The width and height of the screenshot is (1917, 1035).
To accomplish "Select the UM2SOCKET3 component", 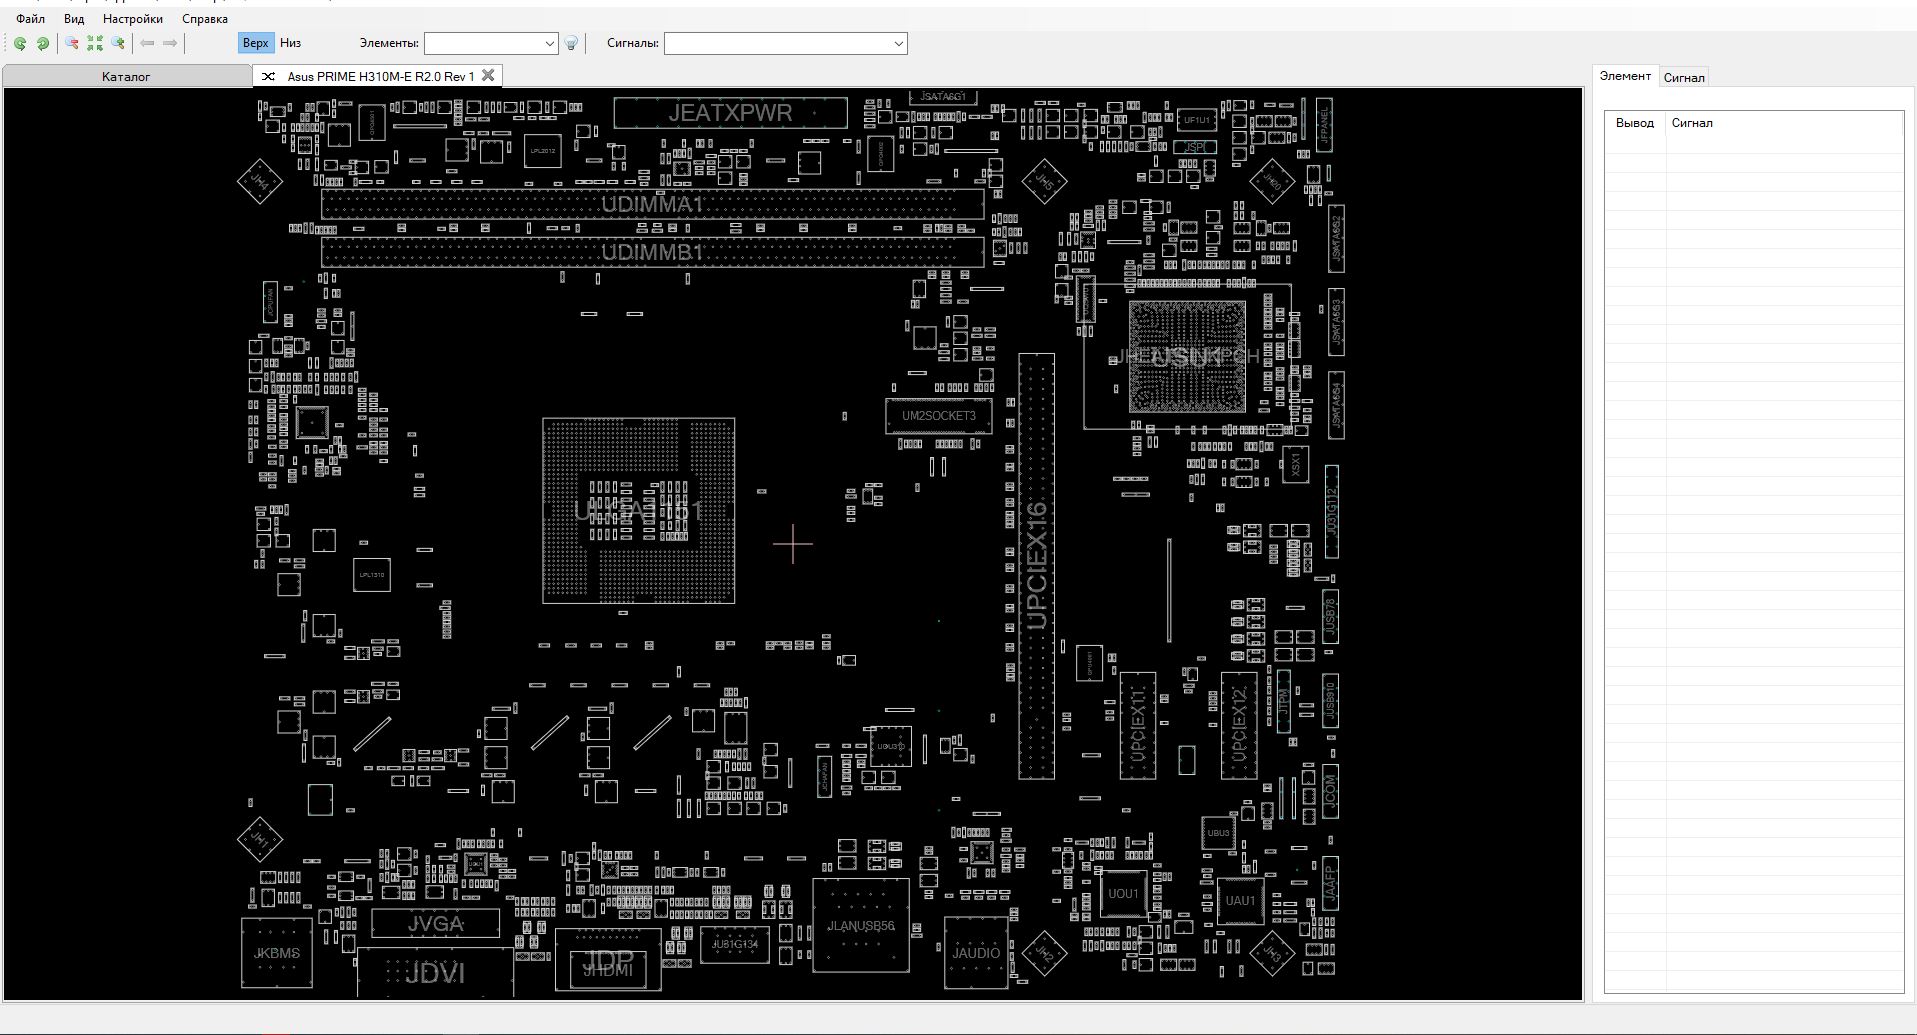I will pos(938,416).
